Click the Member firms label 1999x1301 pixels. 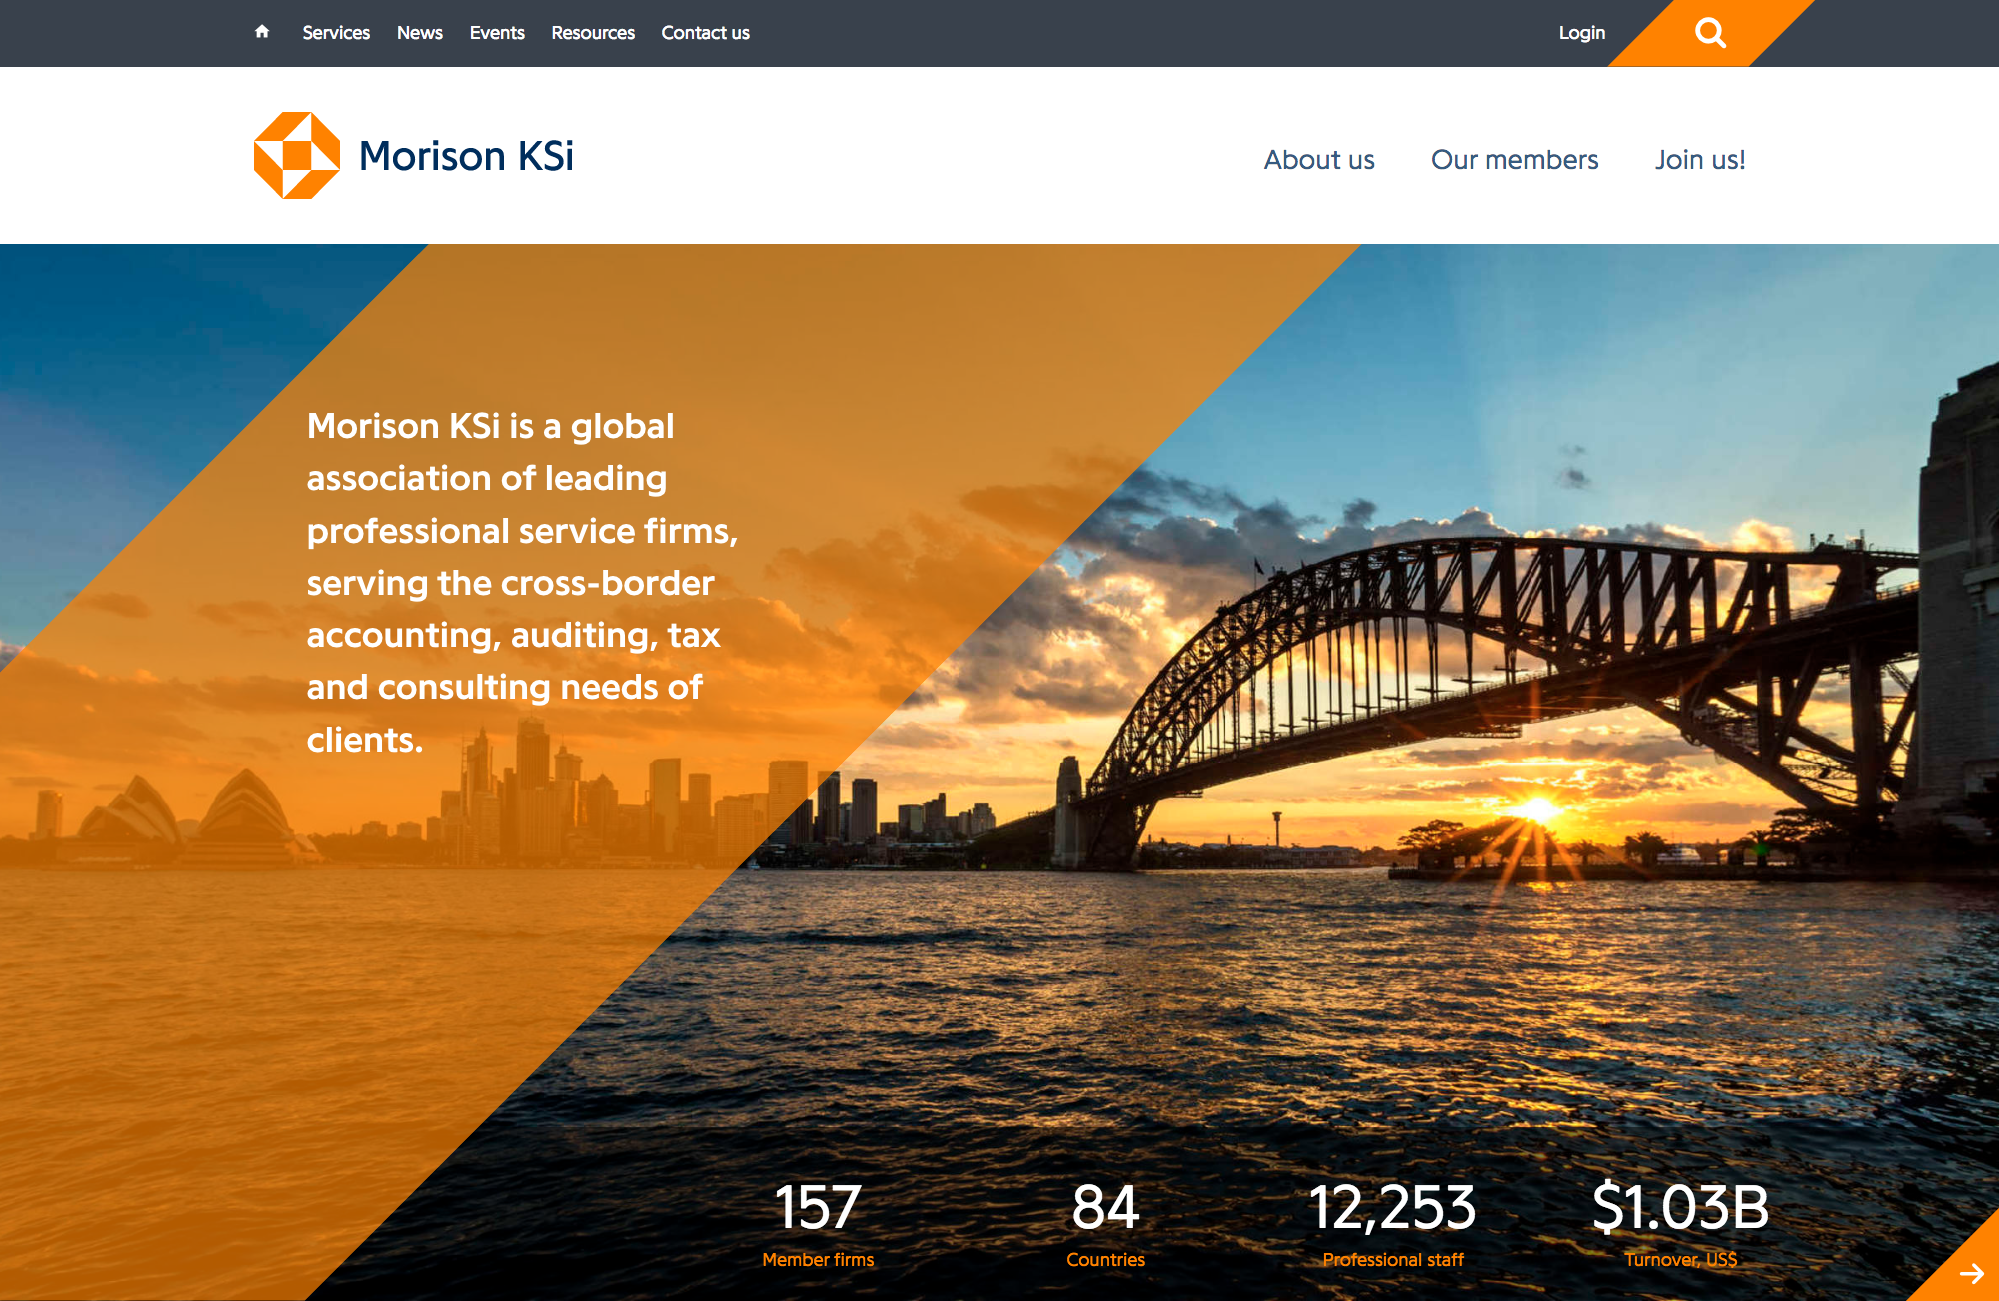click(818, 1260)
